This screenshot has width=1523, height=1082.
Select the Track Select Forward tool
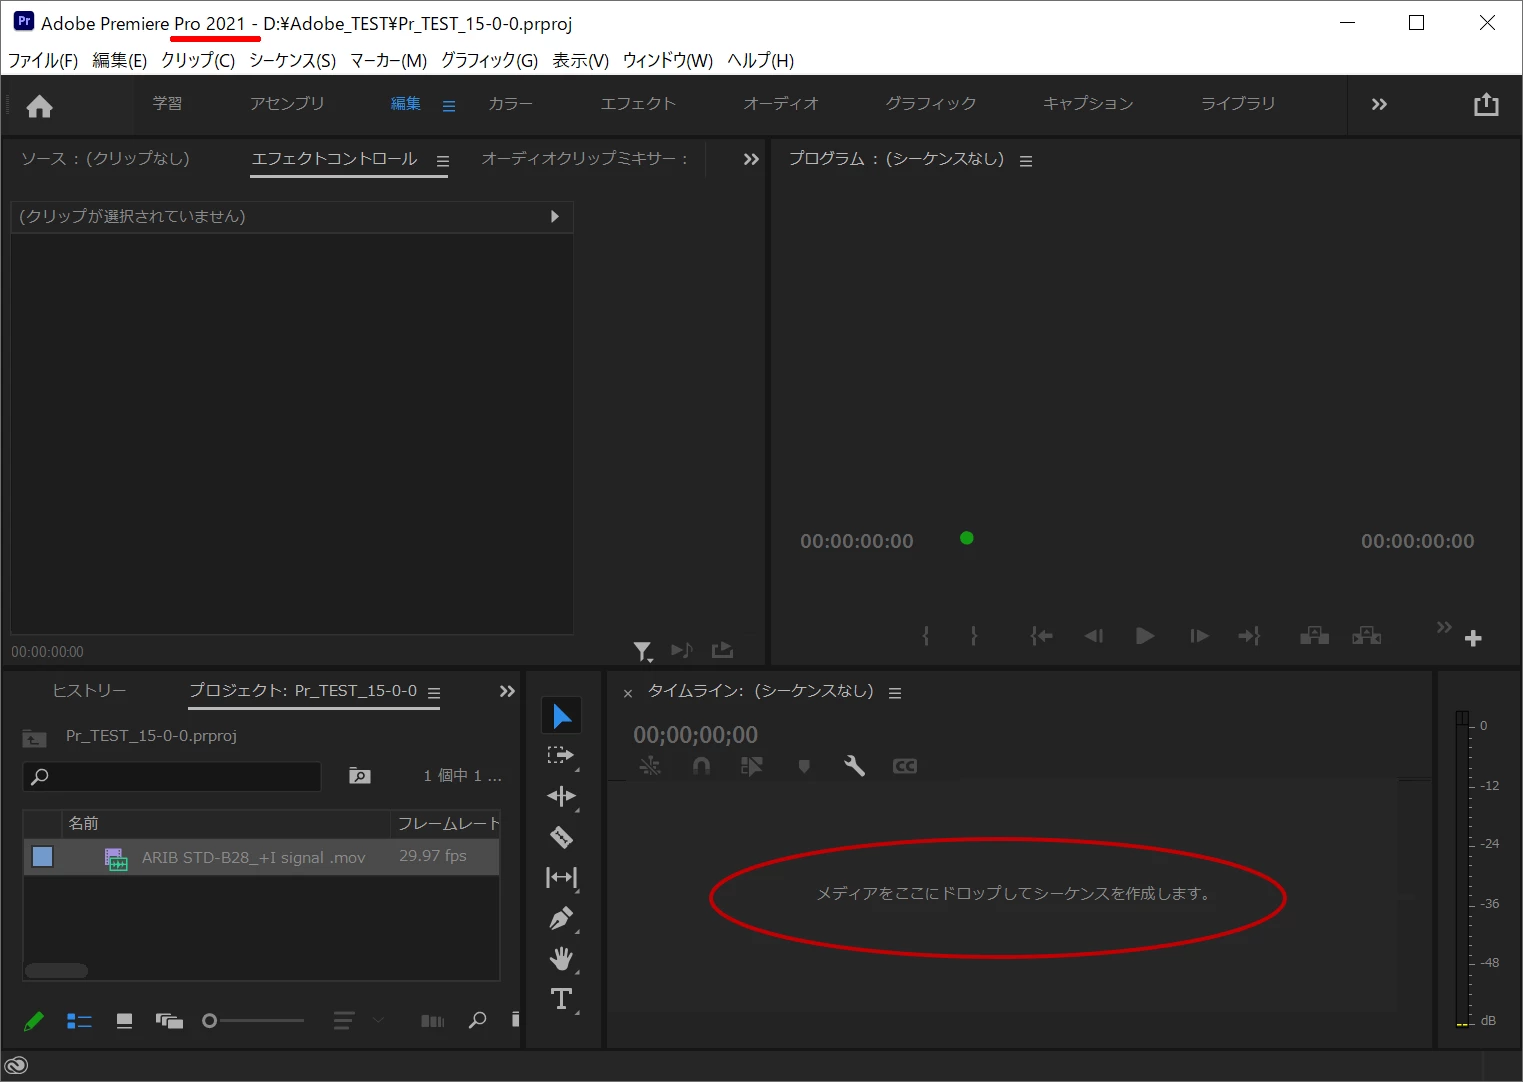click(561, 756)
